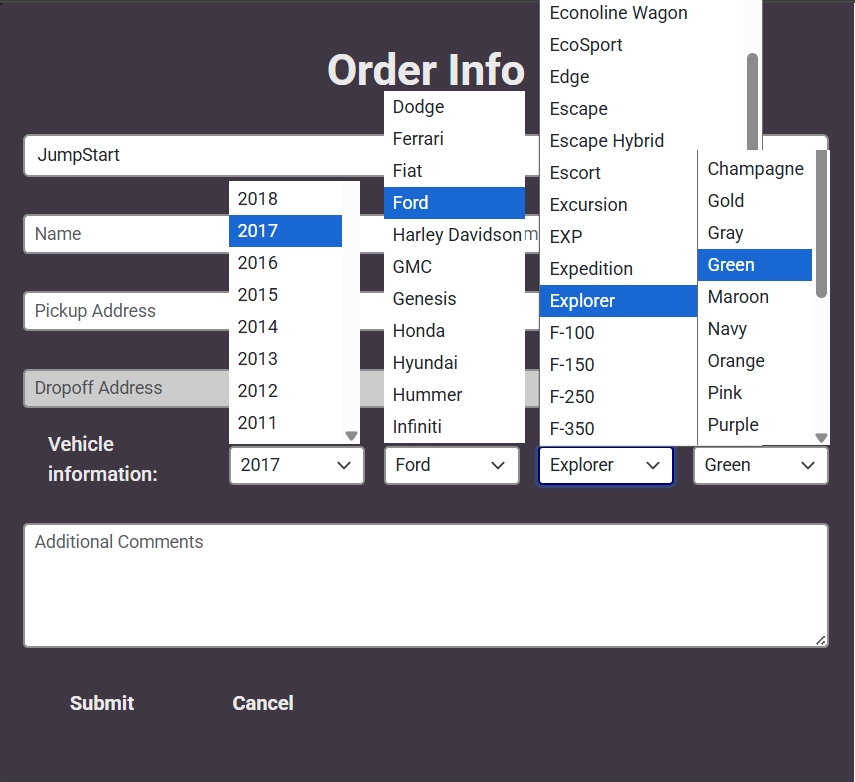The width and height of the screenshot is (855, 782).
Task: Click the Additional Comments text area
Action: click(x=425, y=585)
